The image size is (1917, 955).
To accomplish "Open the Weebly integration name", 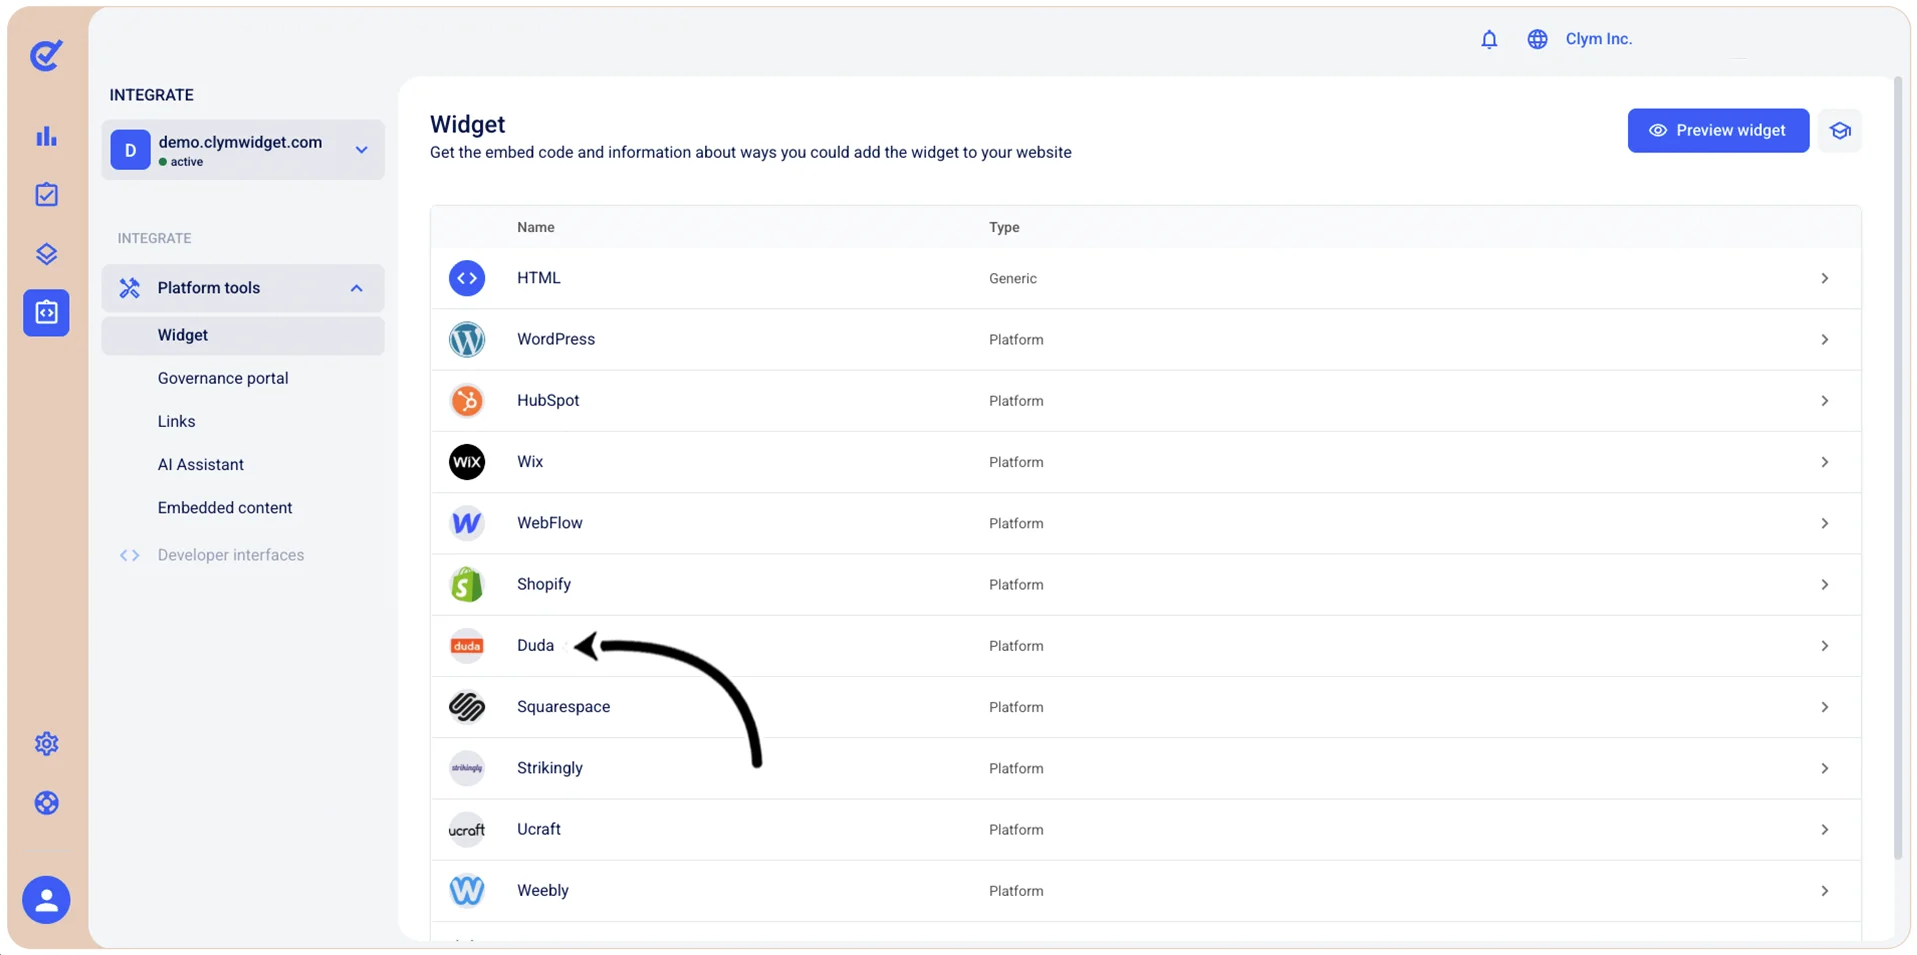I will click(543, 890).
